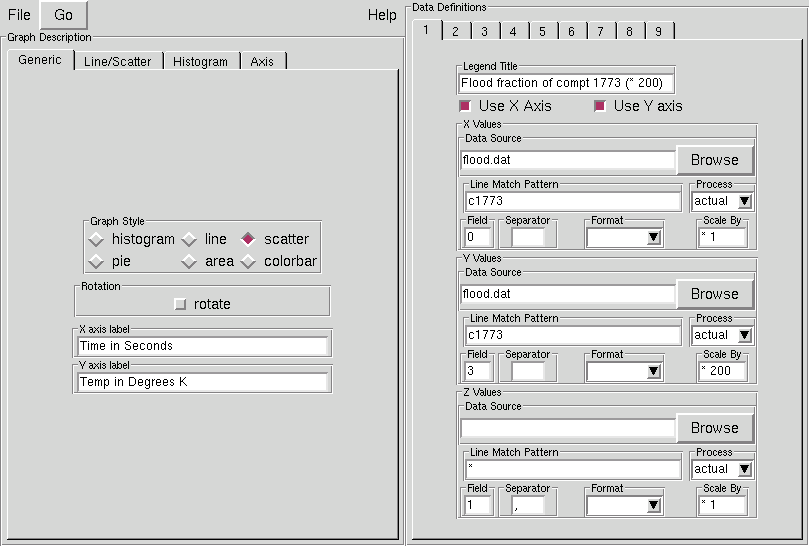The height and width of the screenshot is (546, 809).
Task: Pick the colorbar graph style
Action: (x=249, y=262)
